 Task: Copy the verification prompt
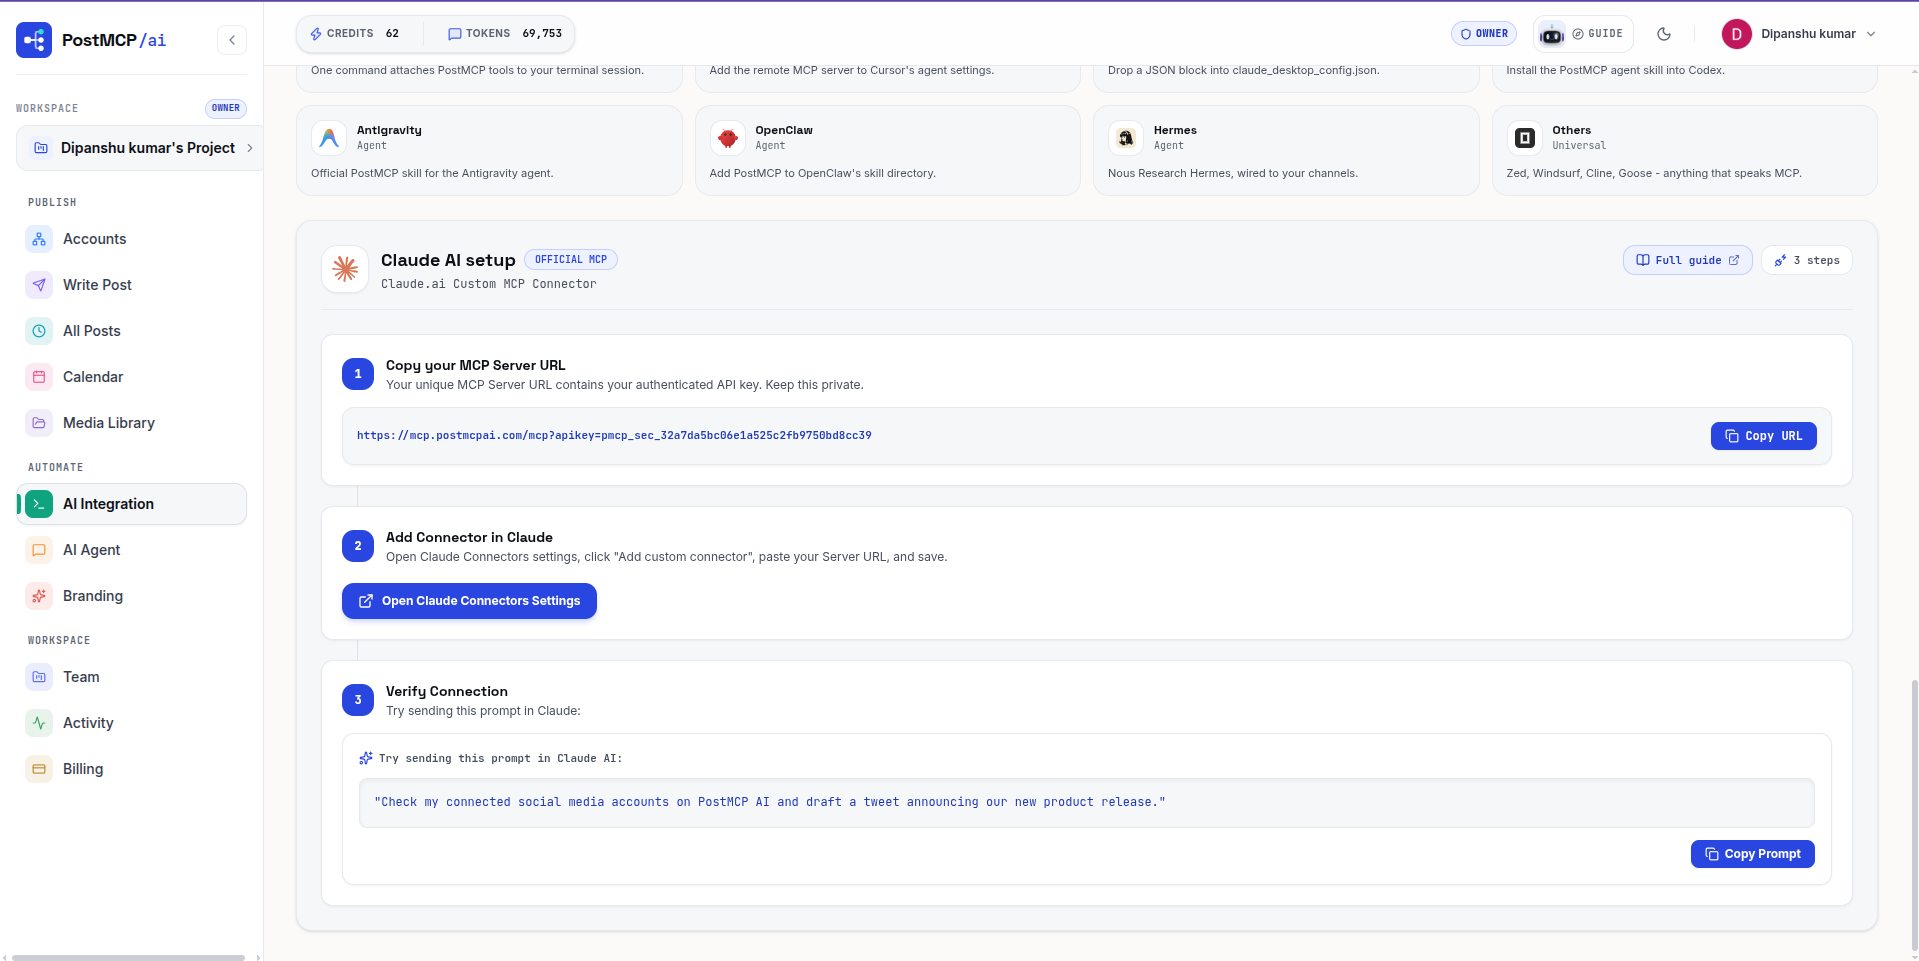(1752, 854)
